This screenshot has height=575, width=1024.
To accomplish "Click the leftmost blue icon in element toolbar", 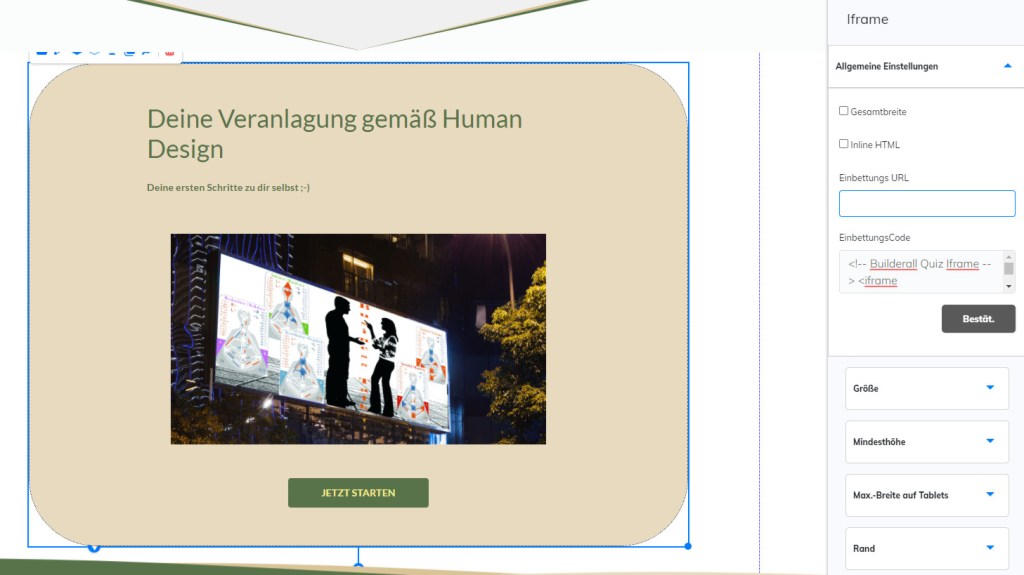I will pos(41,52).
